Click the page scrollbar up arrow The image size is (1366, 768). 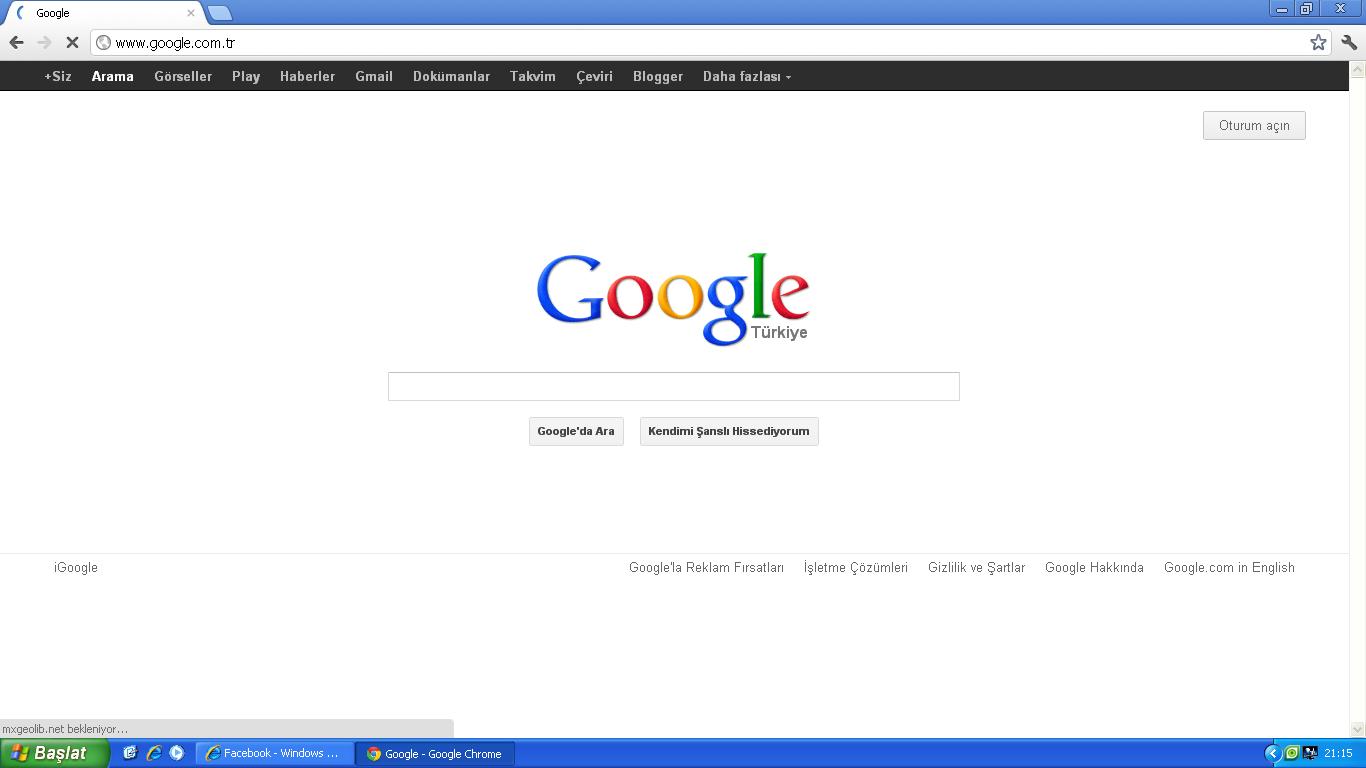[x=1358, y=69]
